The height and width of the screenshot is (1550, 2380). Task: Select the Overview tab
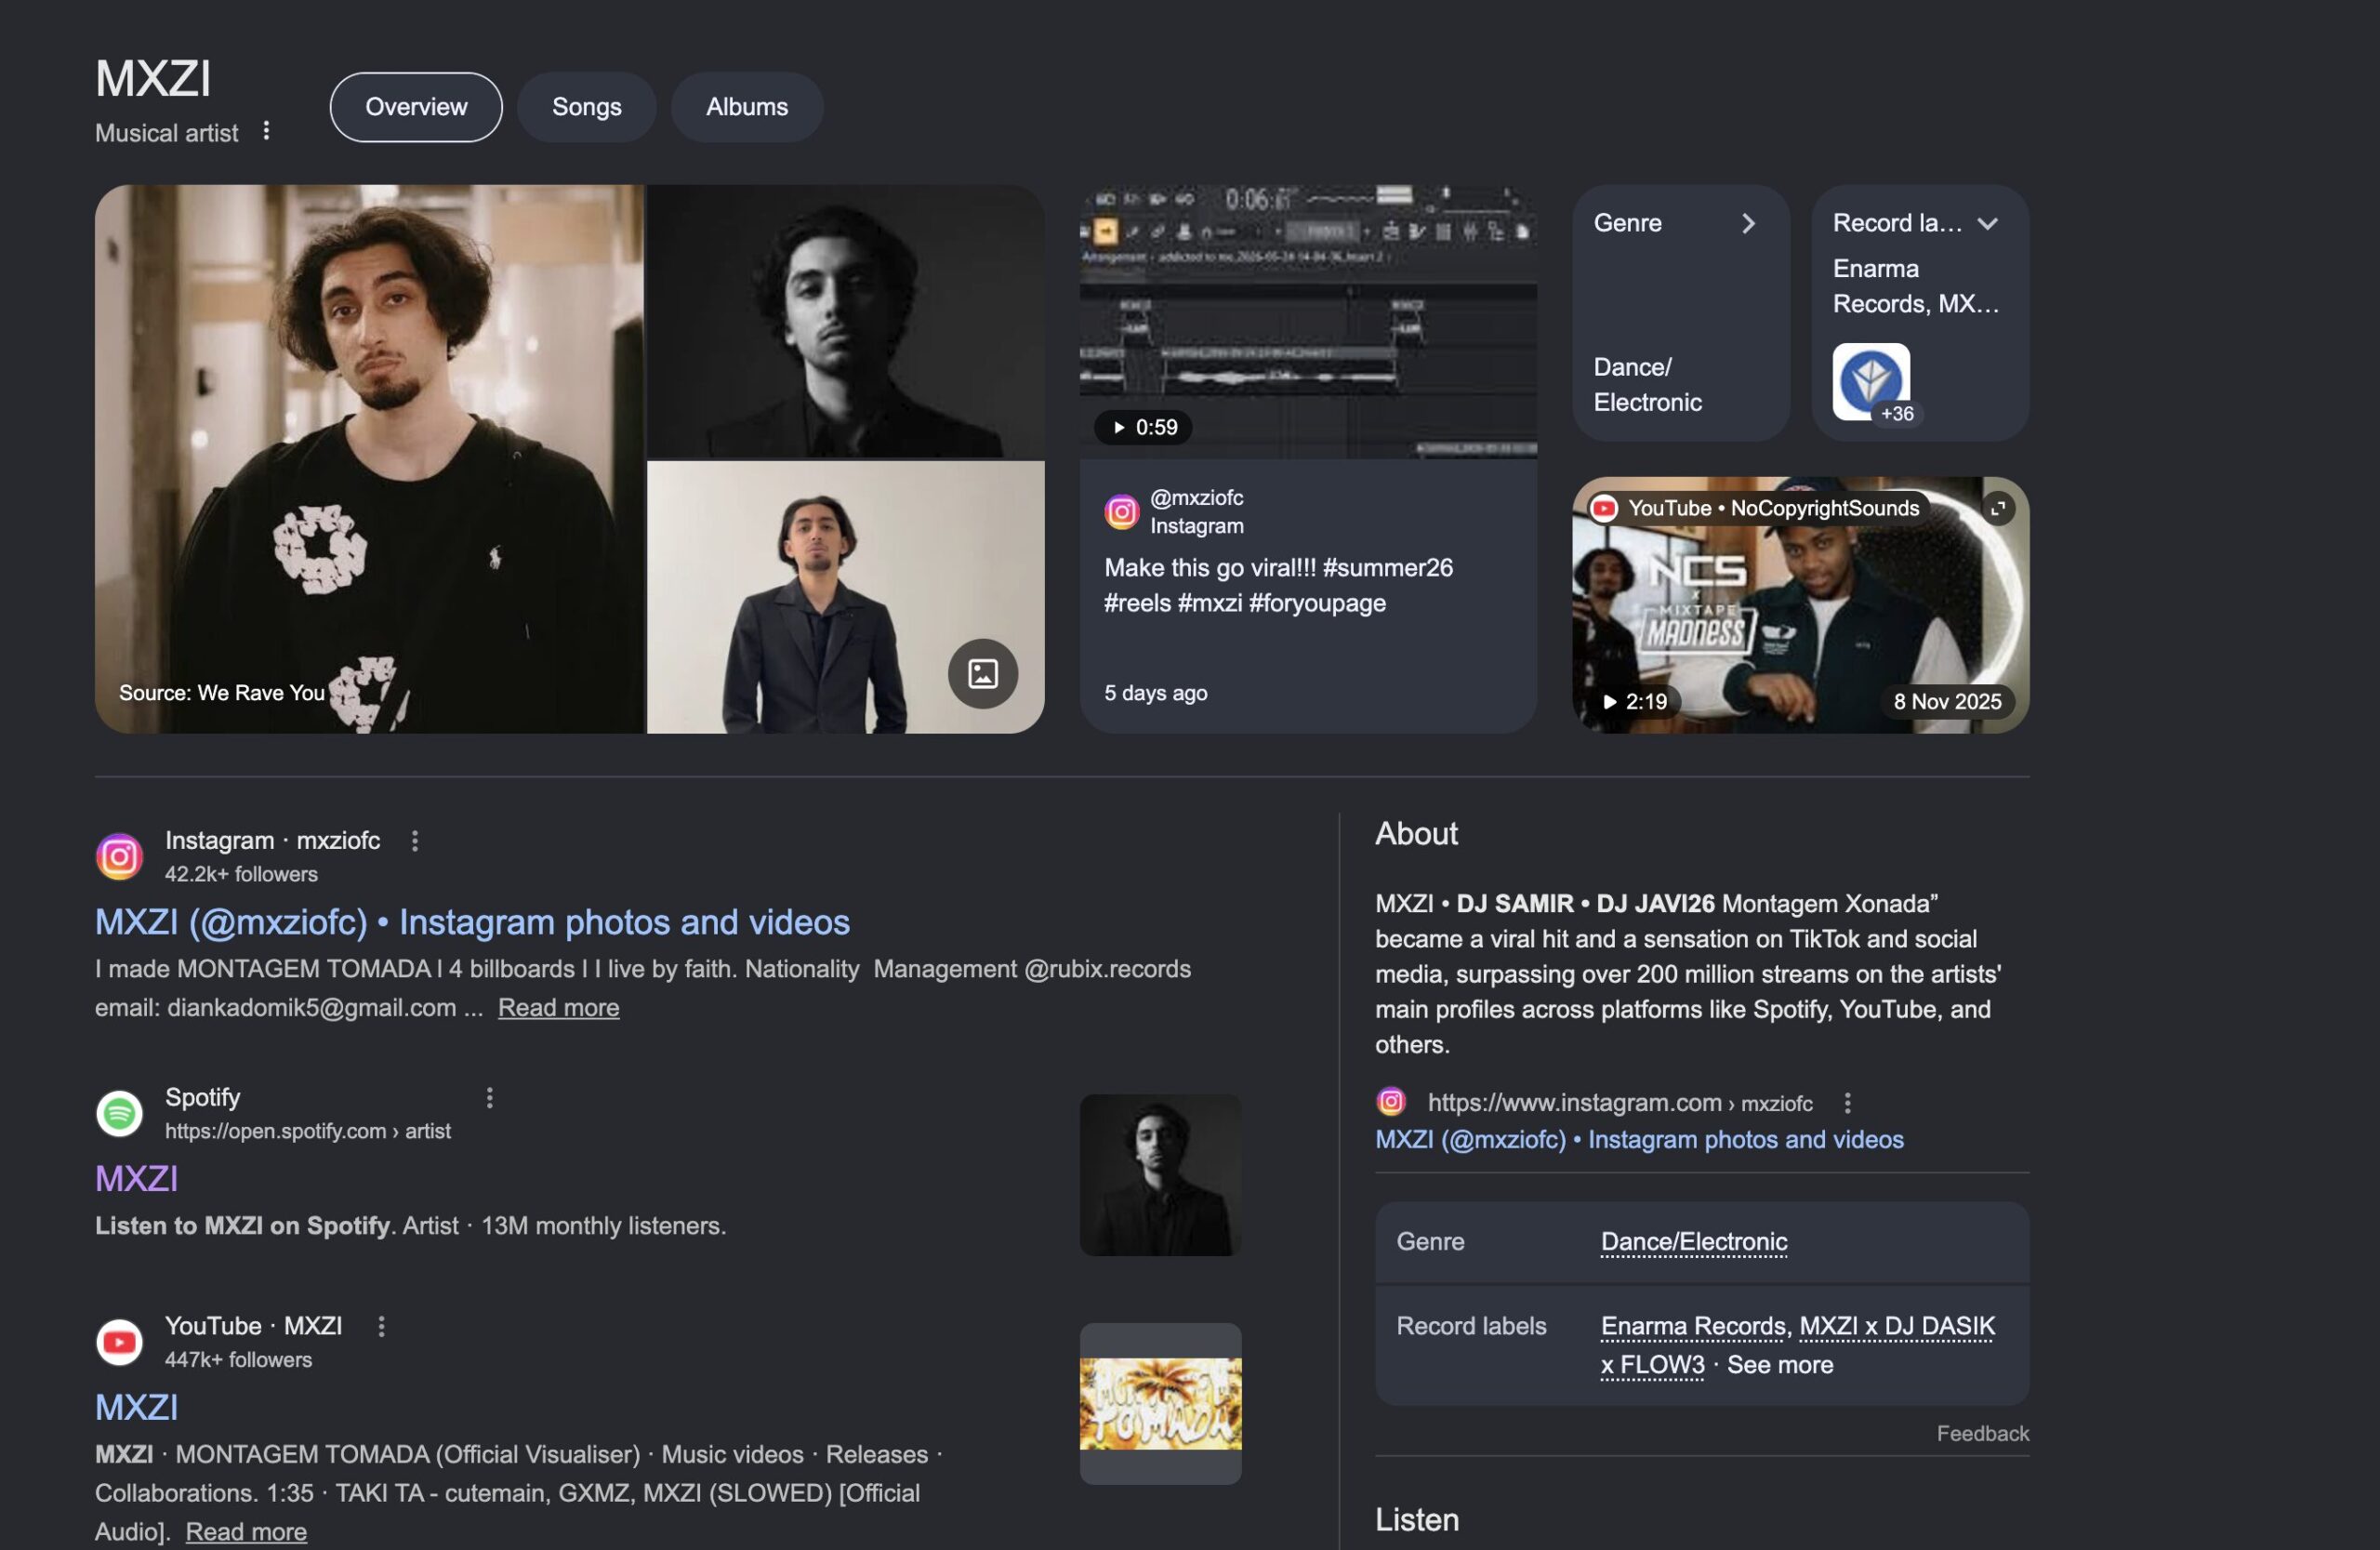click(x=416, y=107)
